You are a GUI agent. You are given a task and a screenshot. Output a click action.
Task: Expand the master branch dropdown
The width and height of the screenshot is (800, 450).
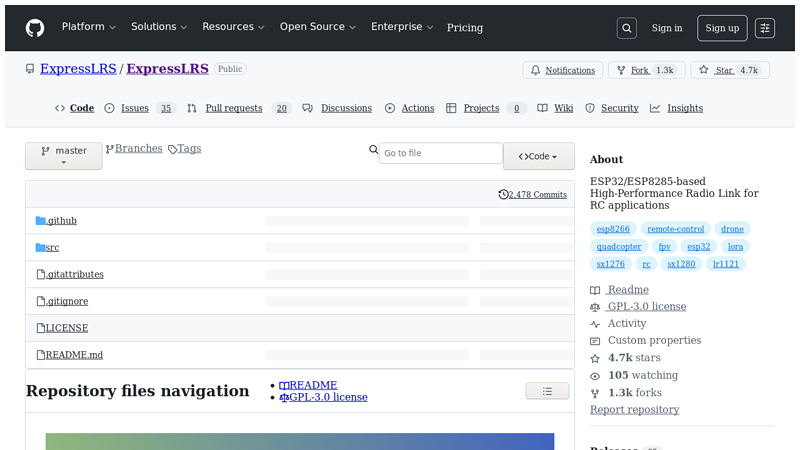pos(63,156)
